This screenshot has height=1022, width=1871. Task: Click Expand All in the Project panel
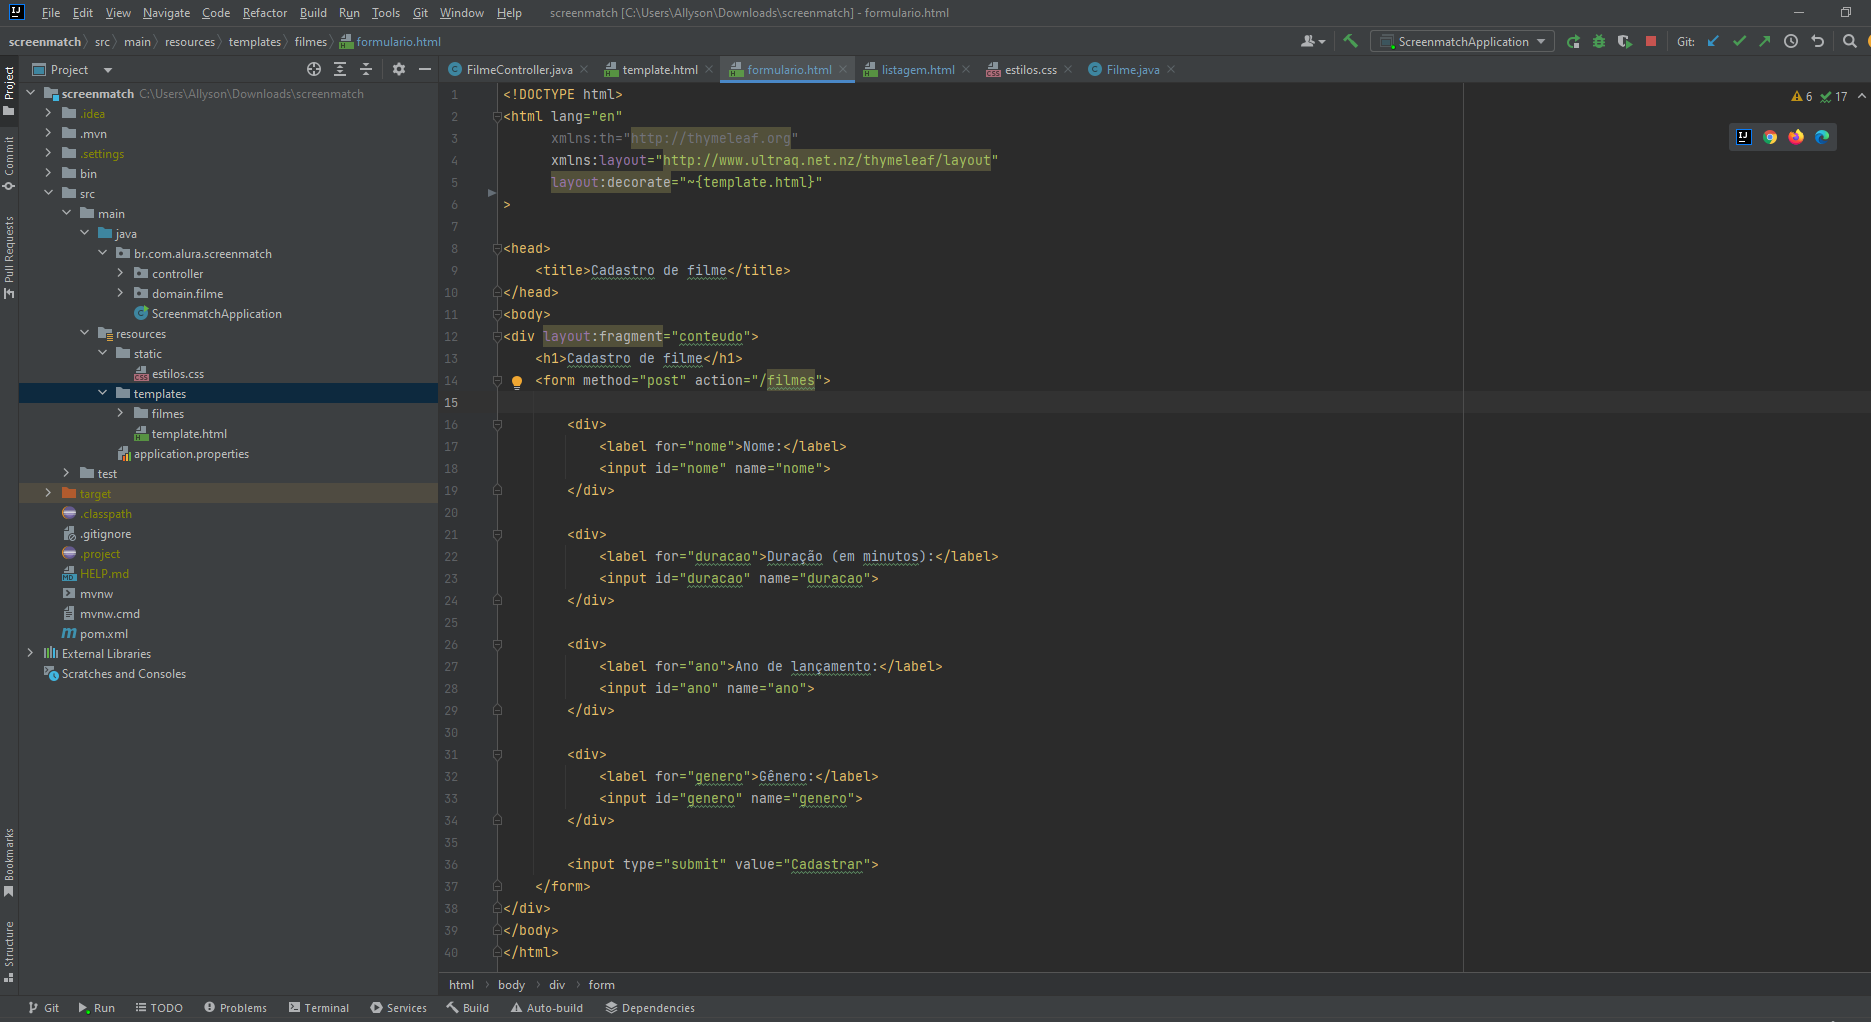coord(340,69)
